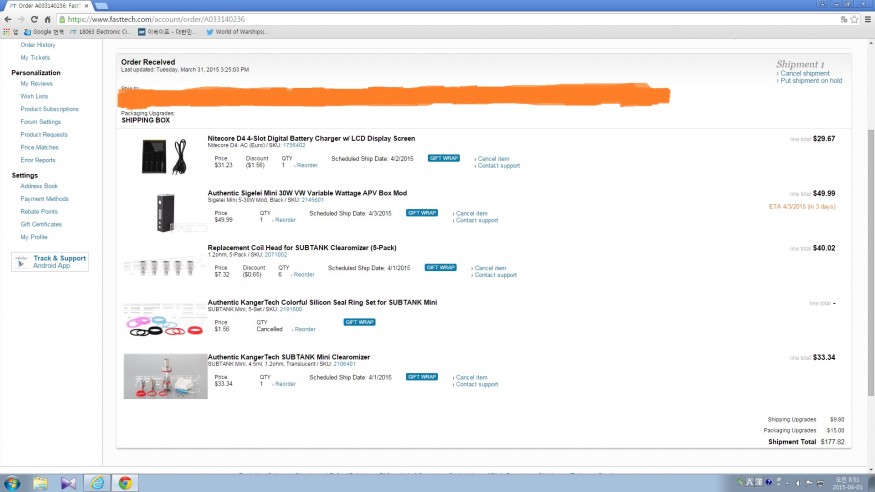Click the address bar URL field
The image size is (875, 492).
(446, 19)
